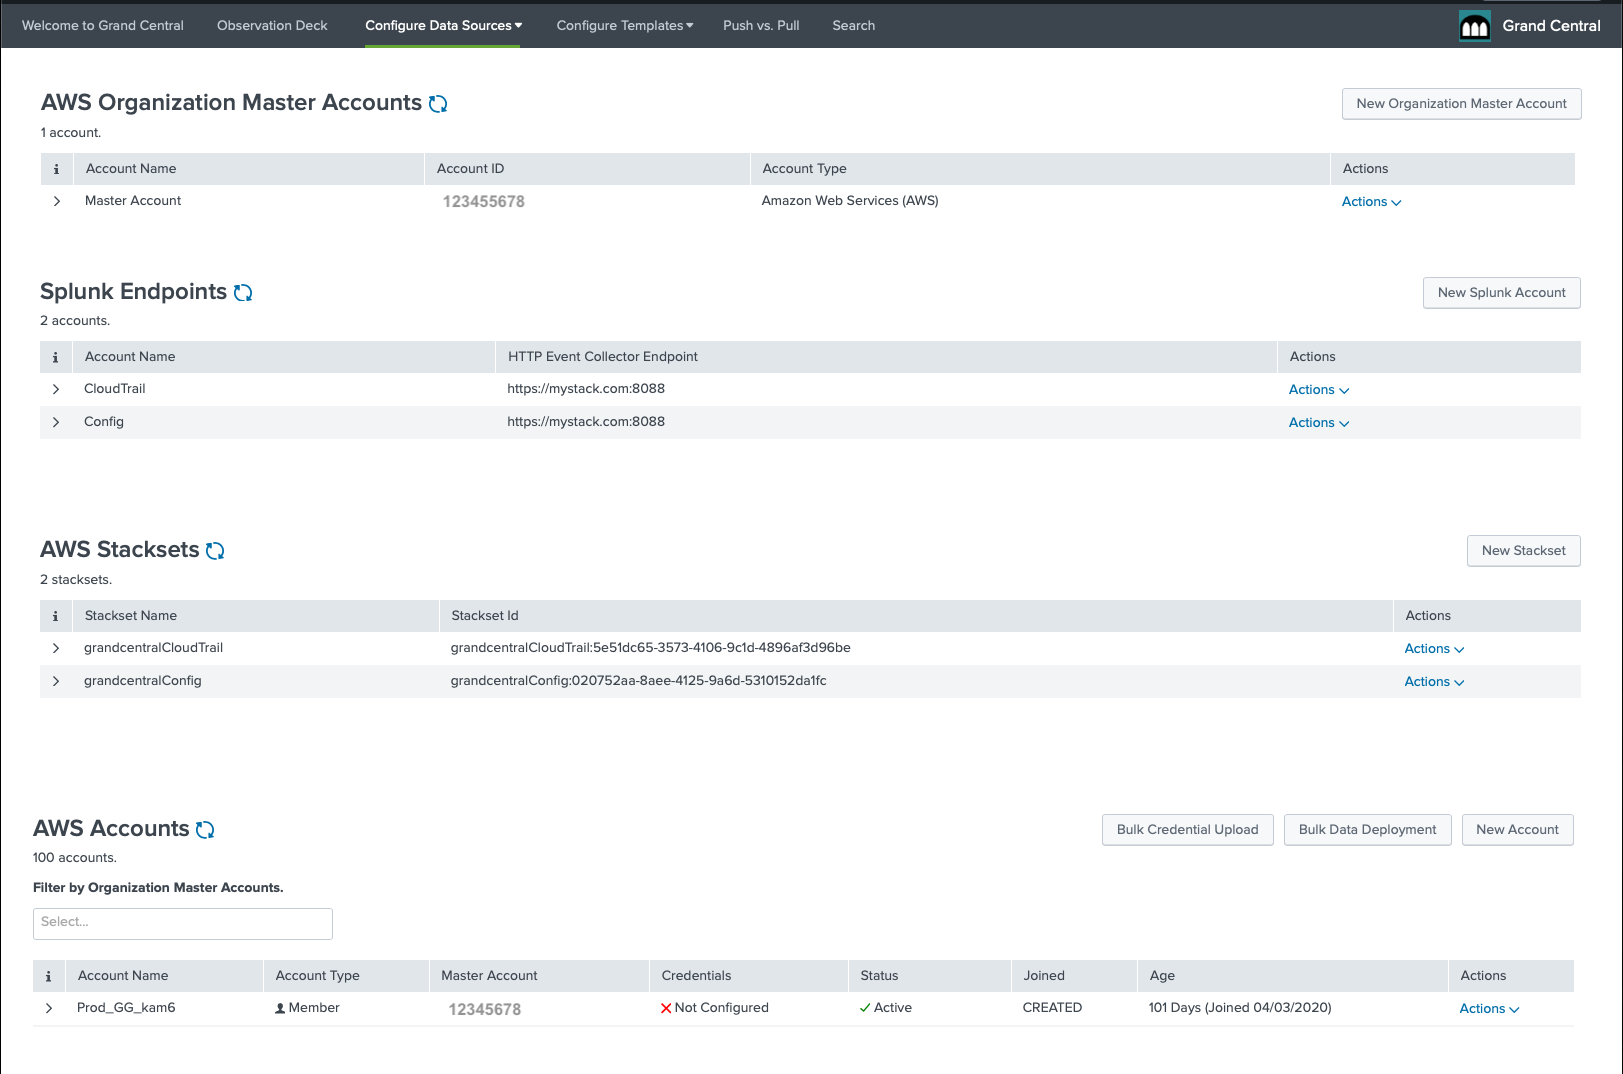Click the Amazon Web Services (AWS) cell

click(850, 201)
